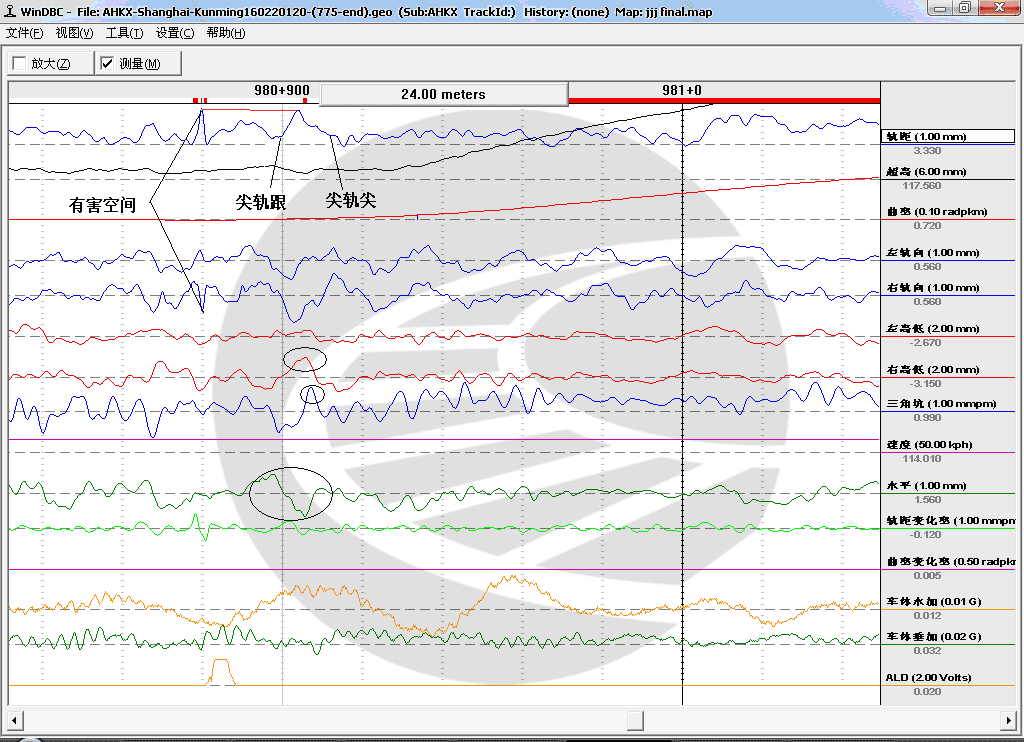Click the 980+900 mileage label
This screenshot has height=742, width=1024.
click(281, 90)
